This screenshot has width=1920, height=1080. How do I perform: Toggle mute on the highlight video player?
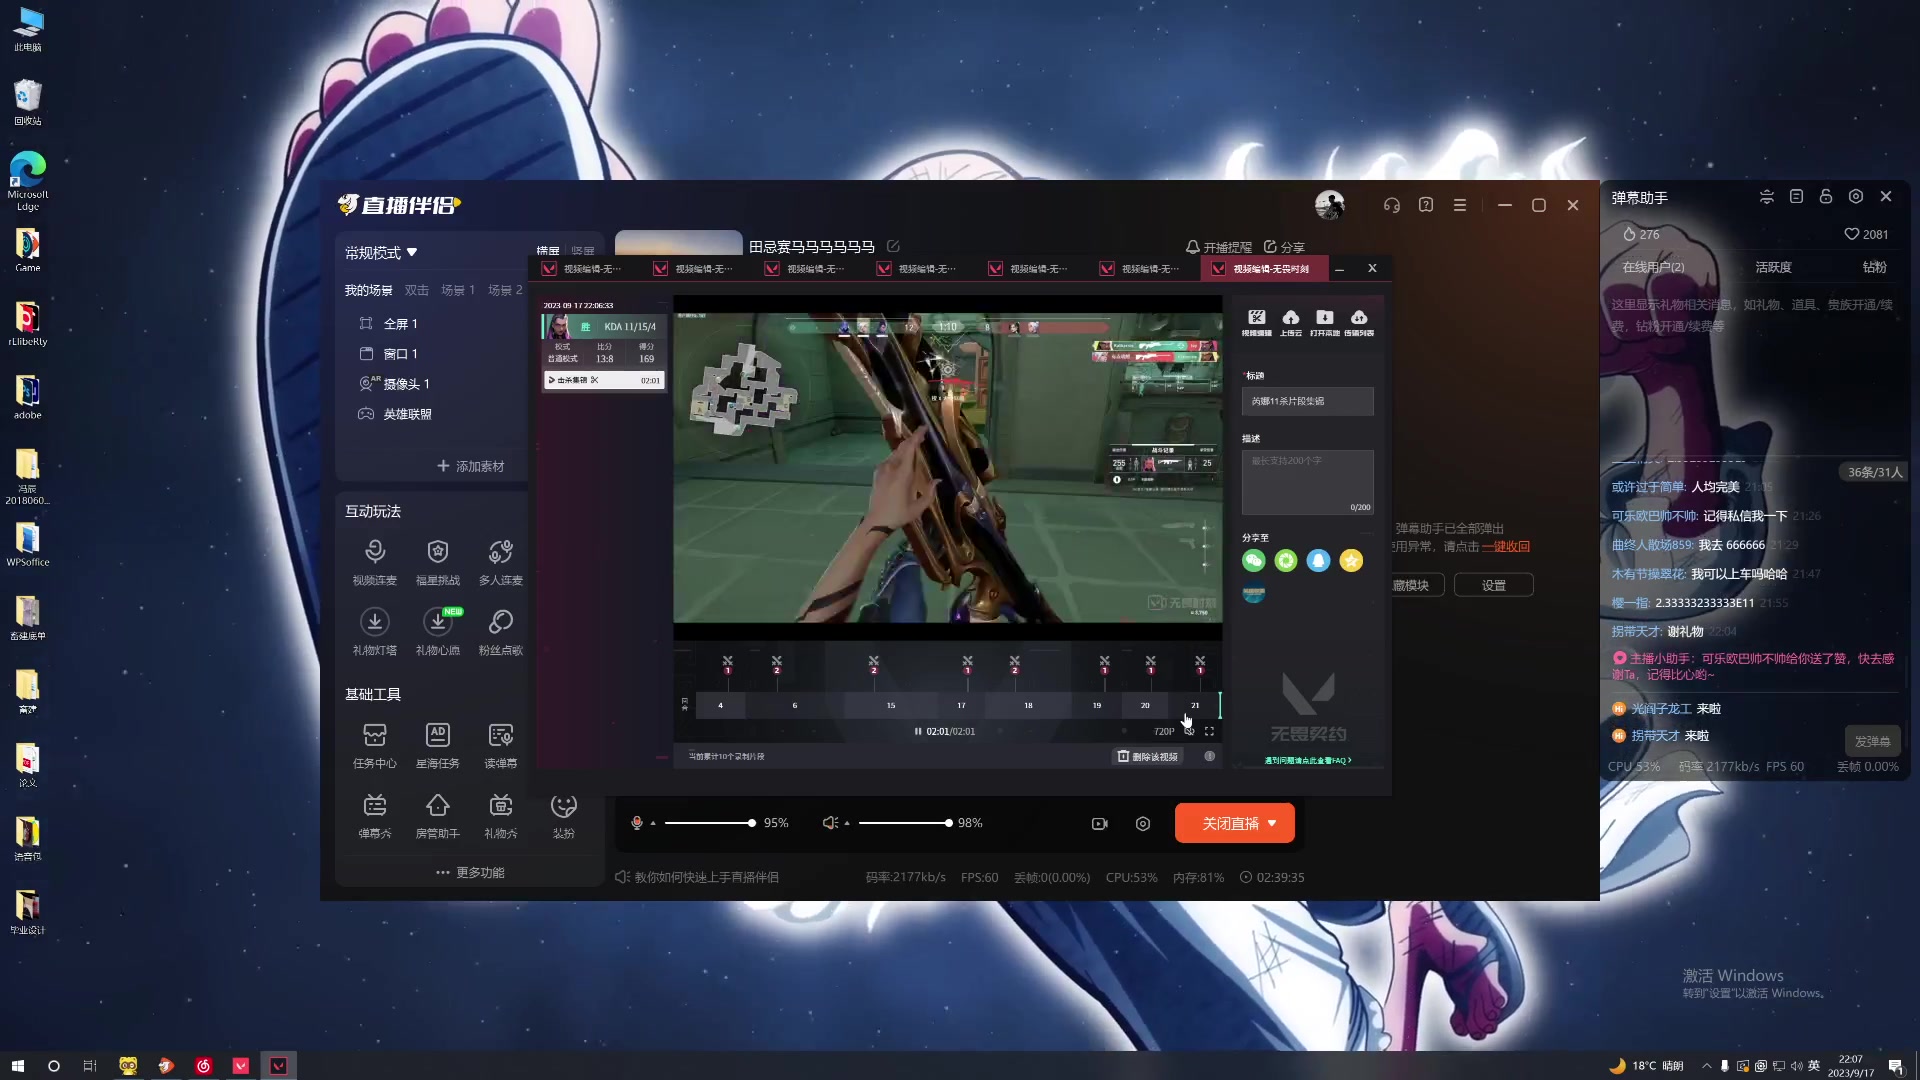(1189, 731)
